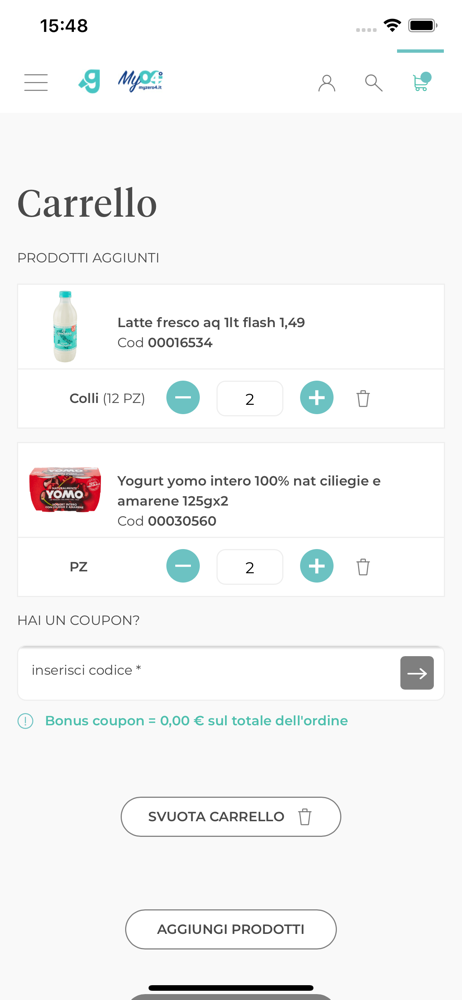Image resolution: width=462 pixels, height=1000 pixels.
Task: Open the hamburger menu
Action: (36, 82)
